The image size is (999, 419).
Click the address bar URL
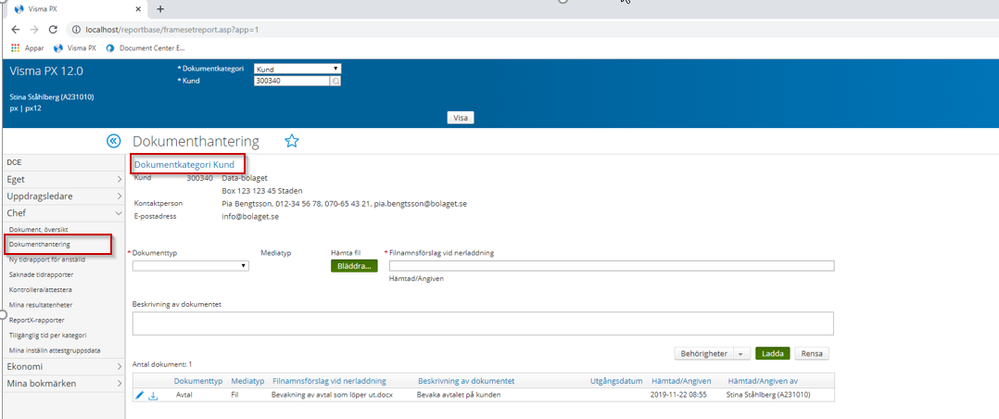tap(172, 29)
